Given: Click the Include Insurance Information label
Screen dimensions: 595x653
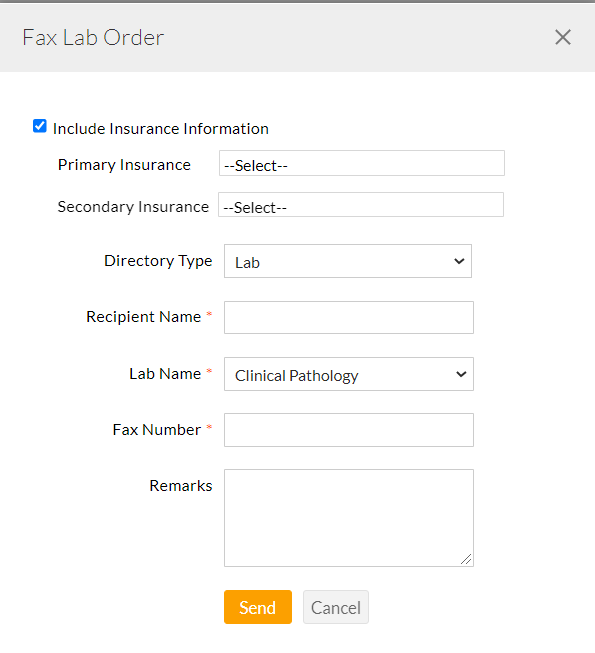Looking at the screenshot, I should click(161, 129).
